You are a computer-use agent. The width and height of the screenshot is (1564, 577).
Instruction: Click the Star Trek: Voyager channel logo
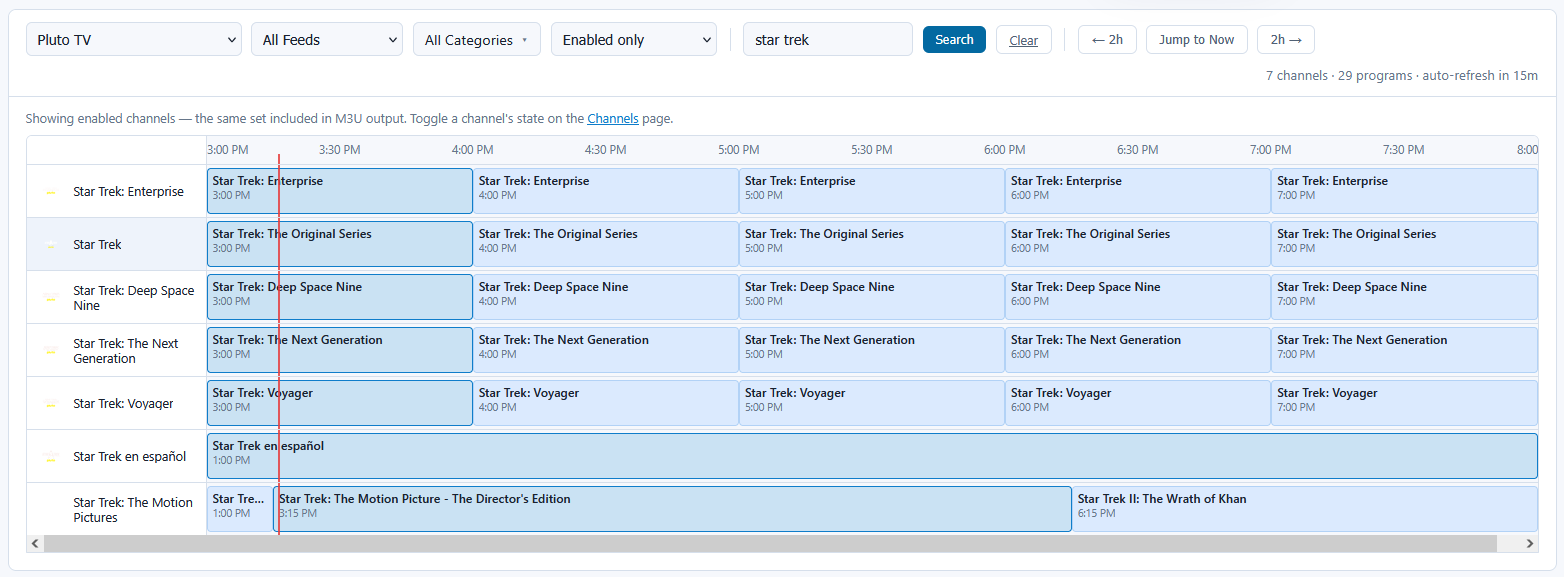(51, 404)
